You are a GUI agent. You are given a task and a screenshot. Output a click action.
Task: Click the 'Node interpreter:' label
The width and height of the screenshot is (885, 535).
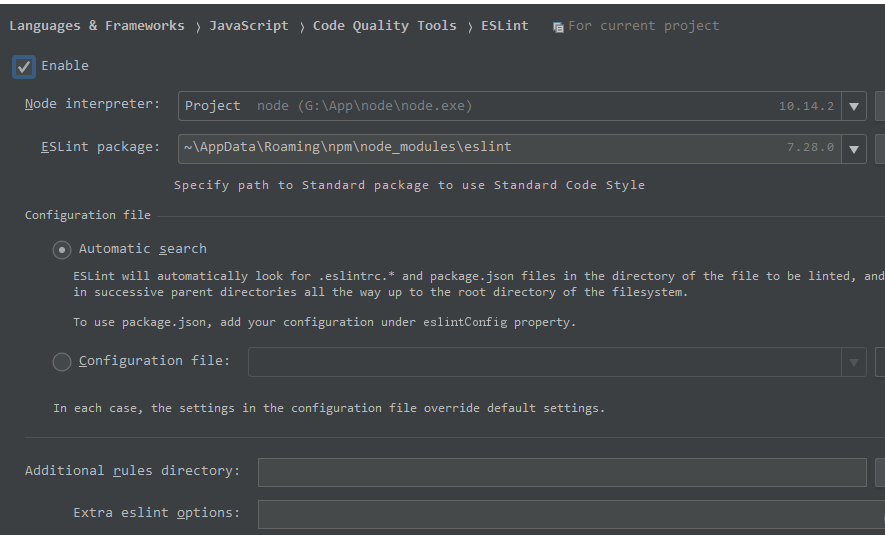(93, 104)
